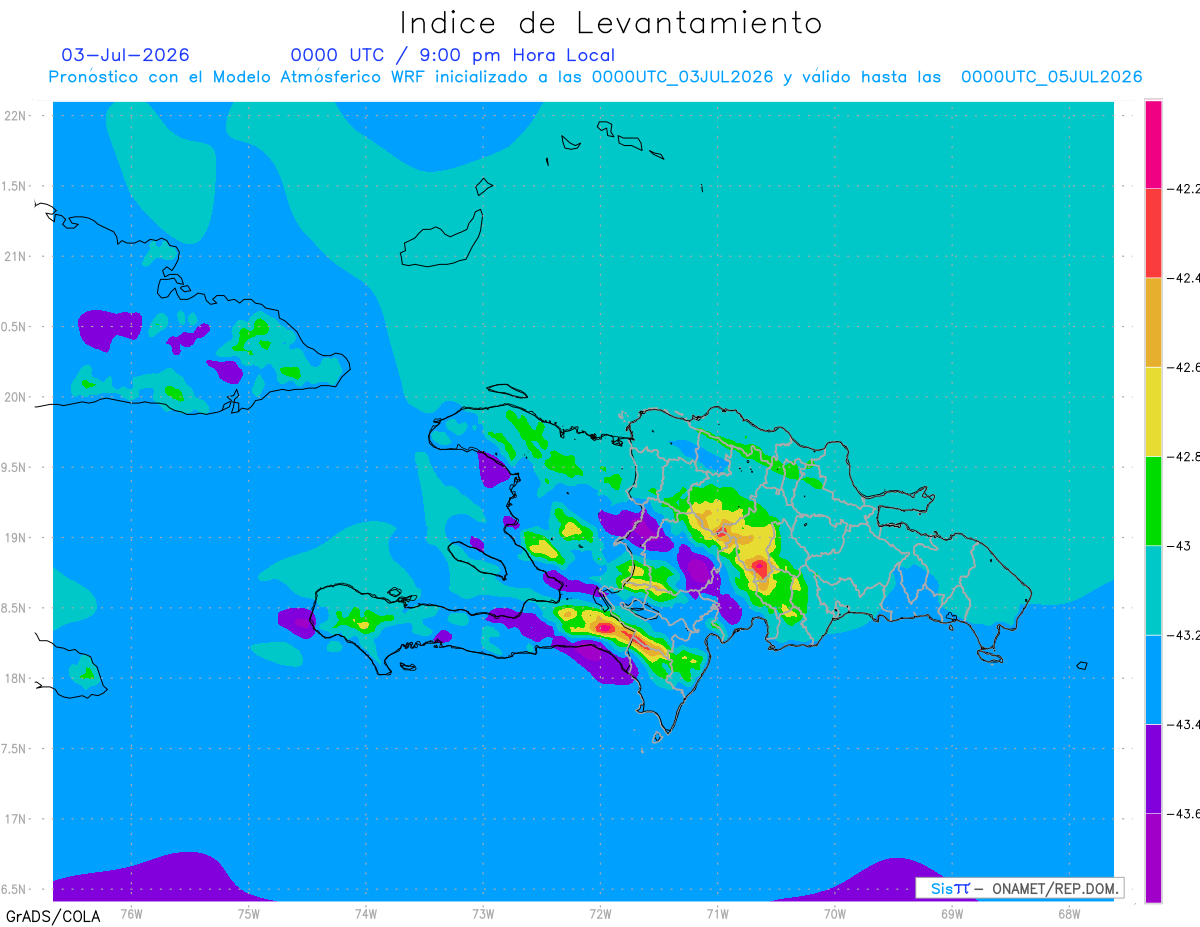Pick the pink top legend color segment
The width and height of the screenshot is (1200, 927).
[x=1153, y=144]
